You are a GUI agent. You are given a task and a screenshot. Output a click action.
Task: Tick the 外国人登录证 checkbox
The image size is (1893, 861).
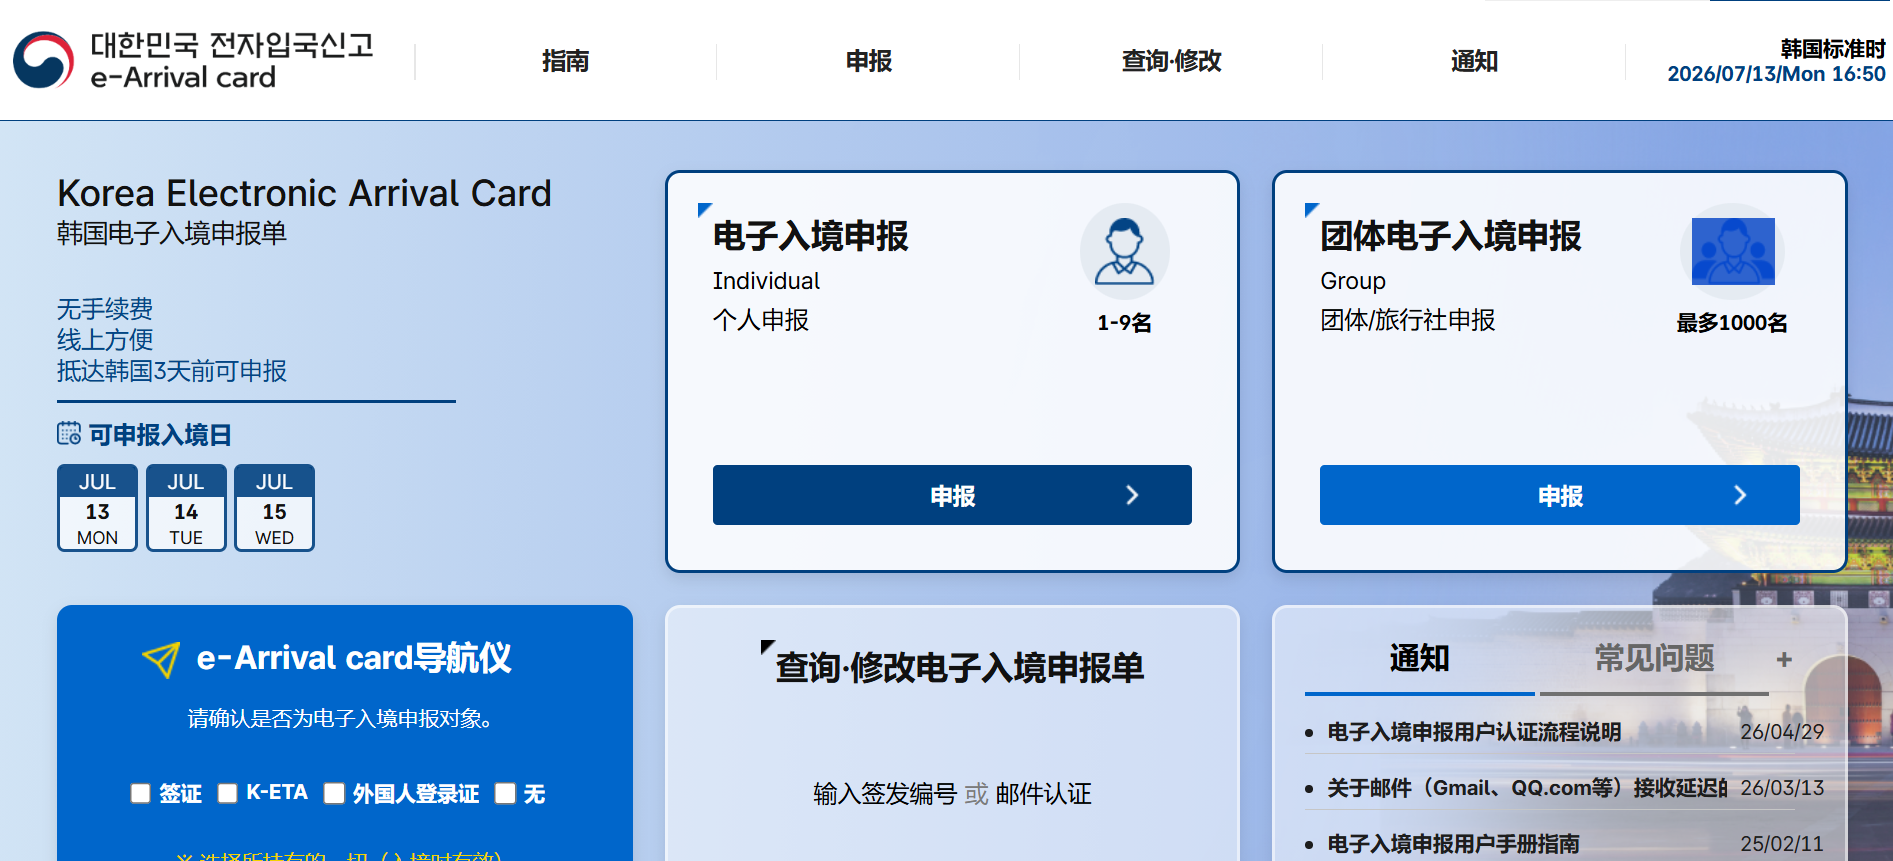[334, 793]
